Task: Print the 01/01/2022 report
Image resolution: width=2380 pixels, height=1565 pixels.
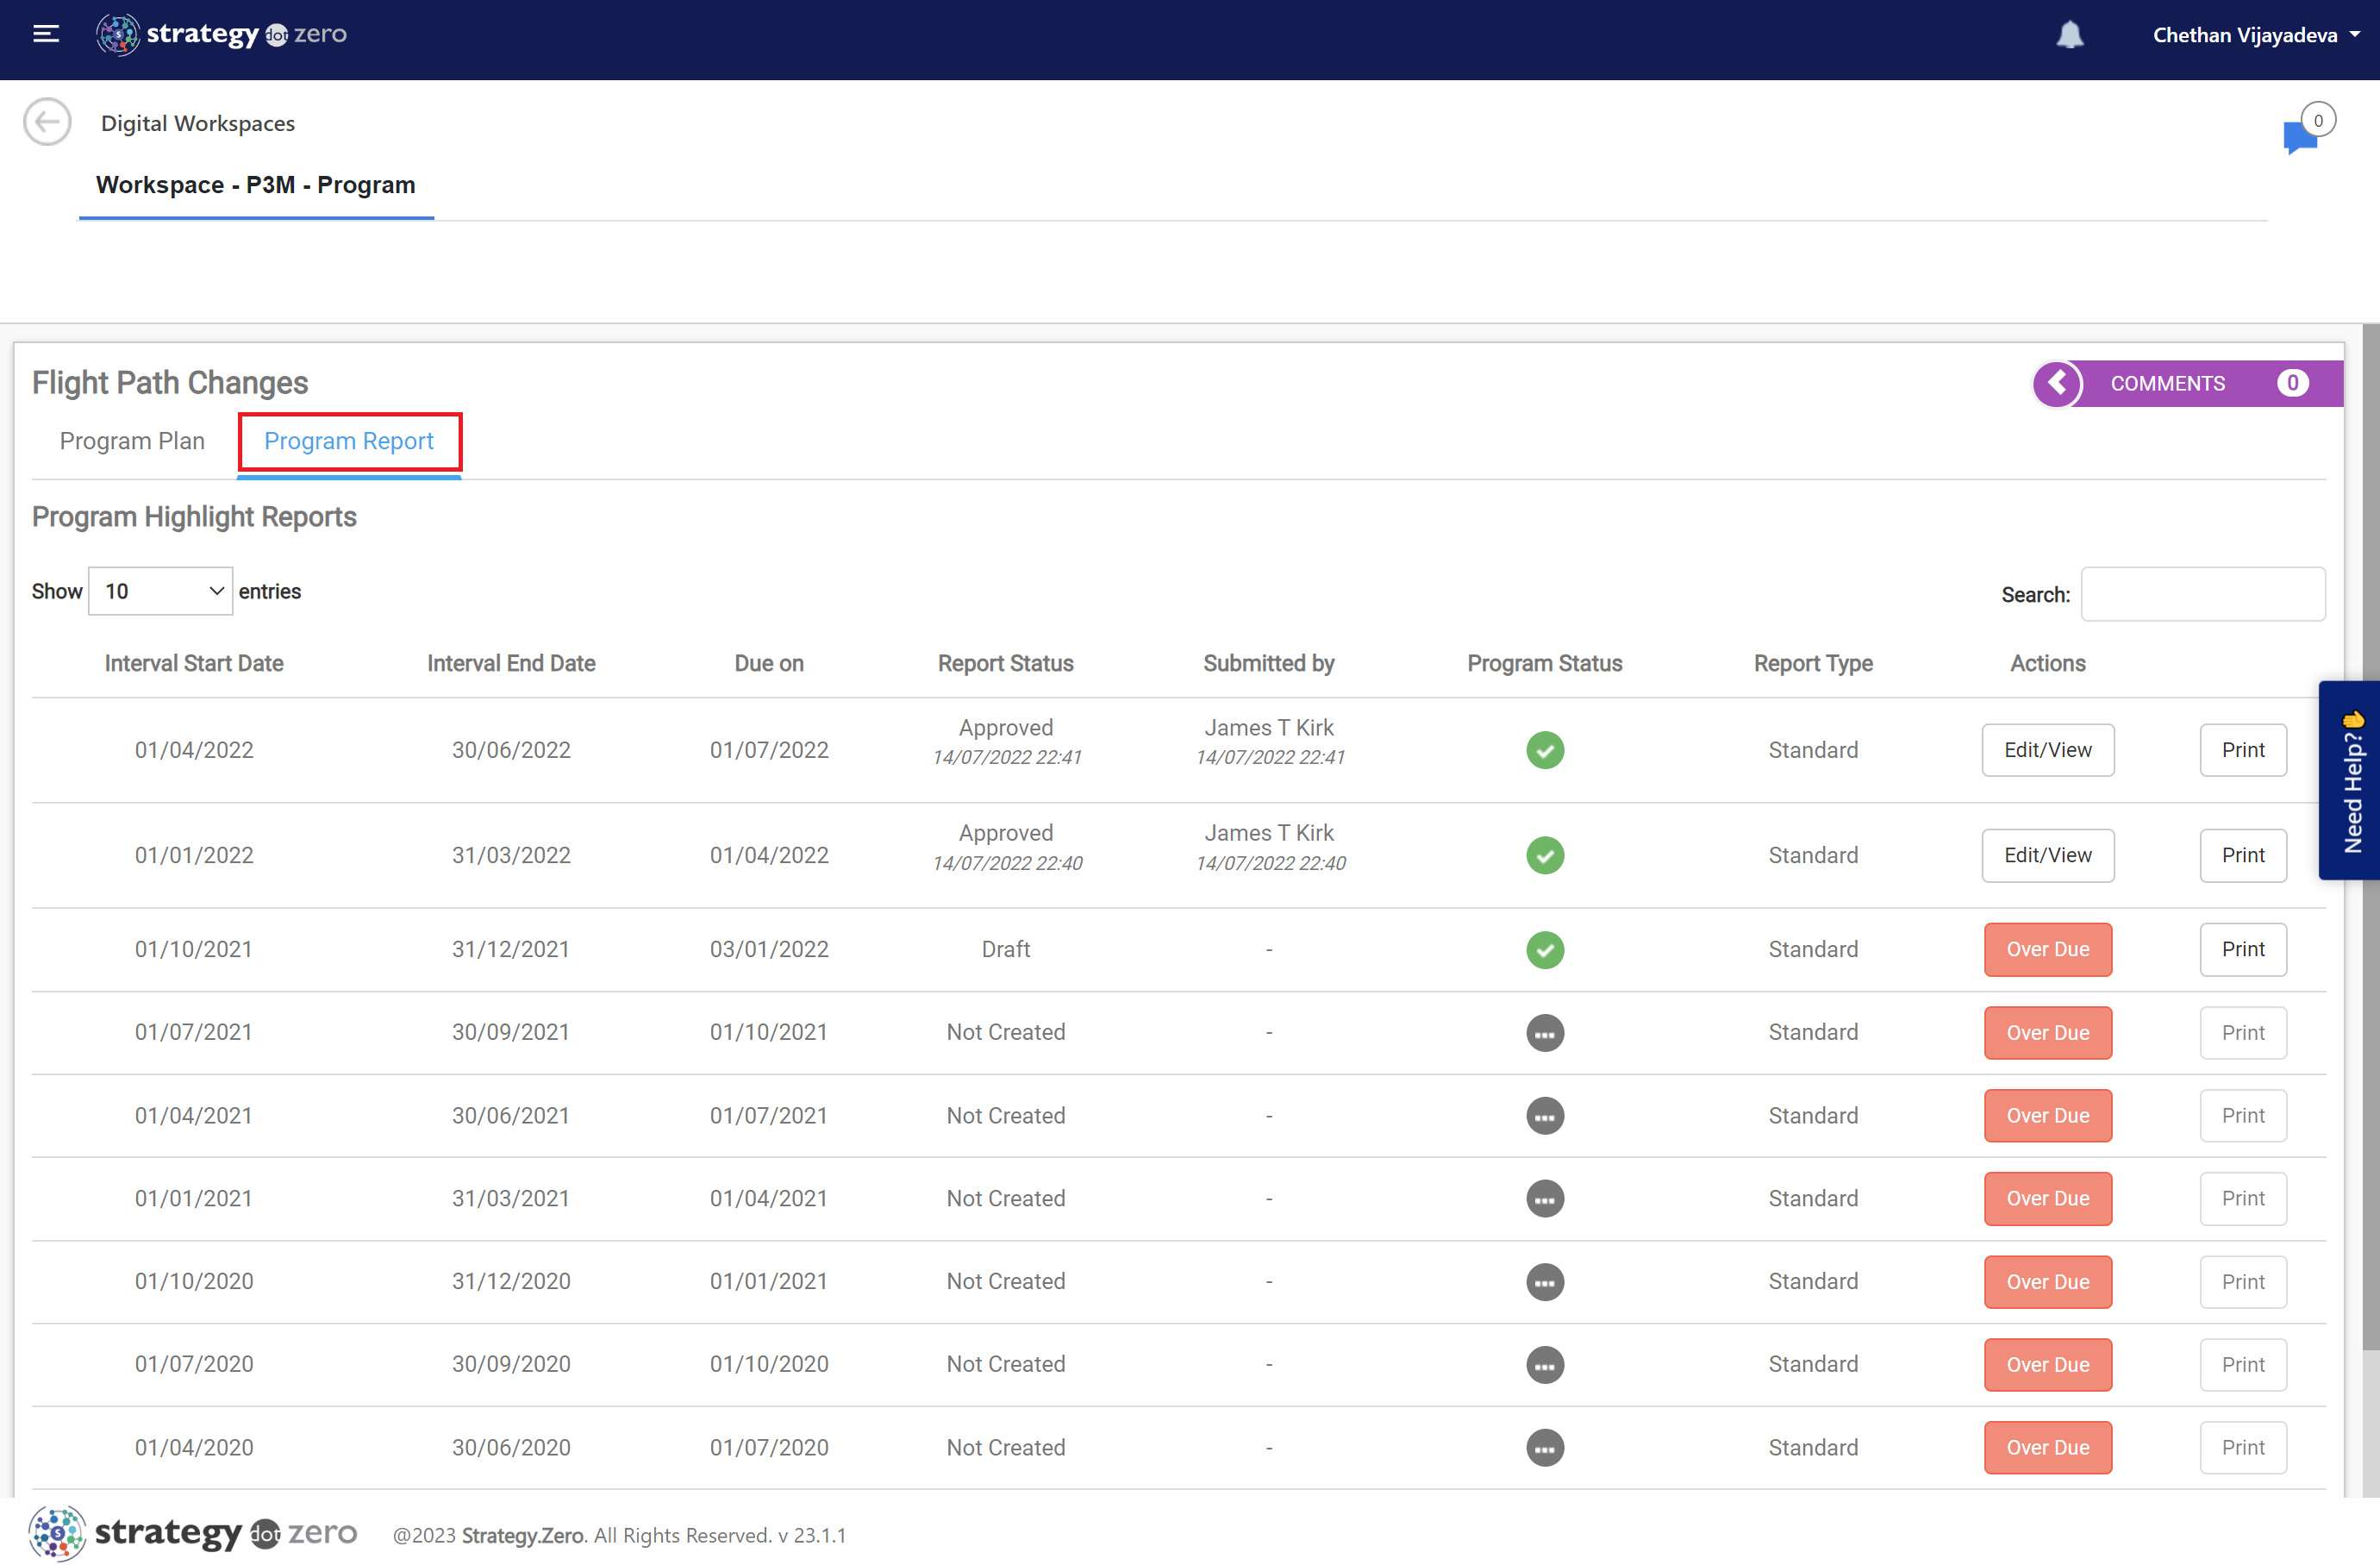Action: [x=2242, y=855]
